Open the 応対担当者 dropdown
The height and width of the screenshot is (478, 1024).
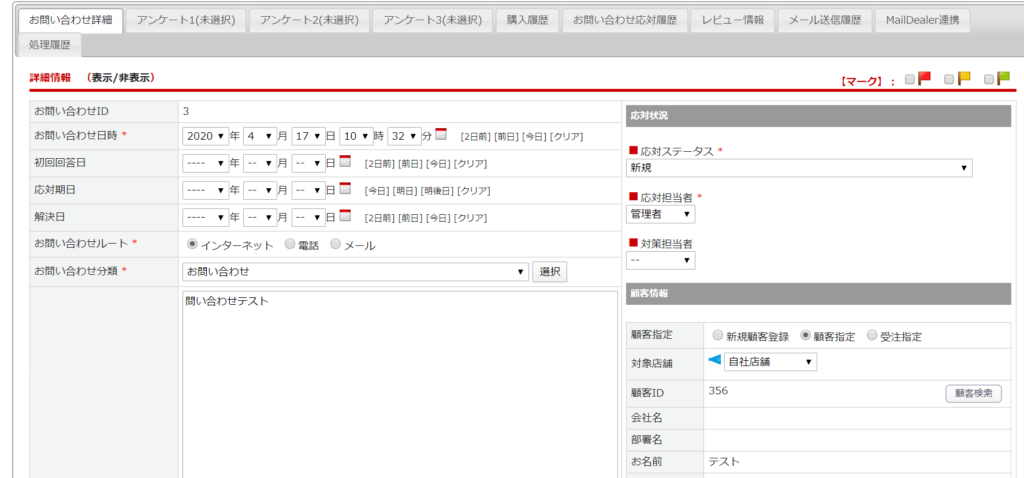point(660,214)
